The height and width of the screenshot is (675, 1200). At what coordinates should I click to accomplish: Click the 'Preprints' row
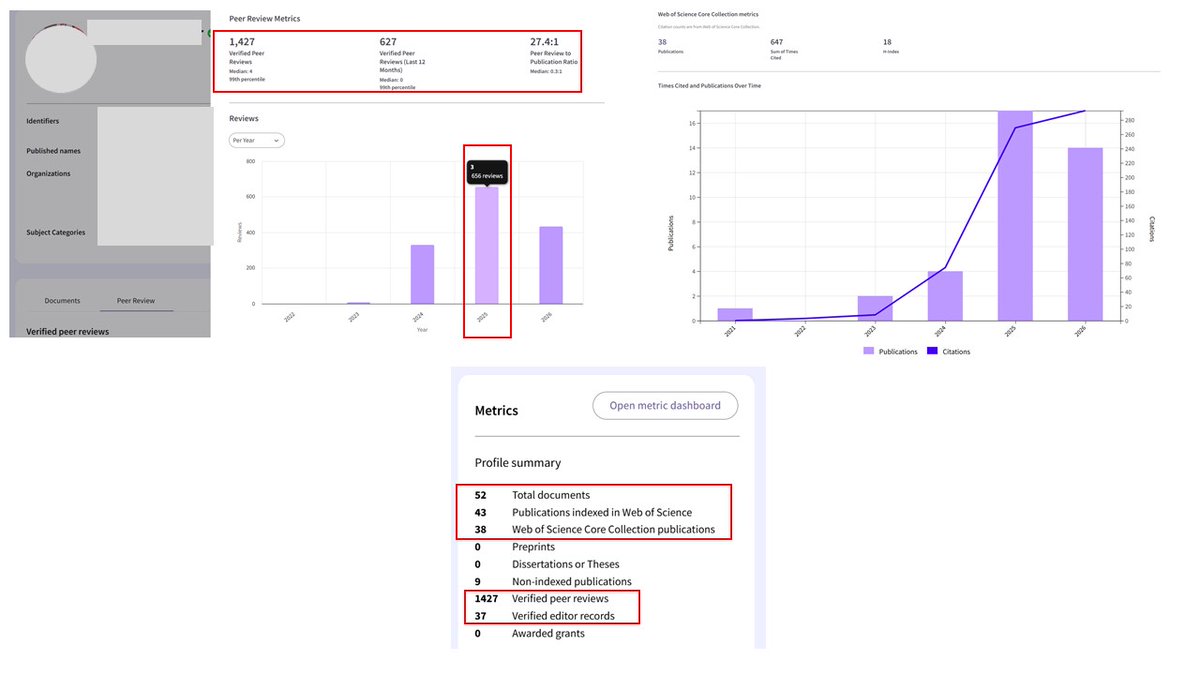(514, 547)
